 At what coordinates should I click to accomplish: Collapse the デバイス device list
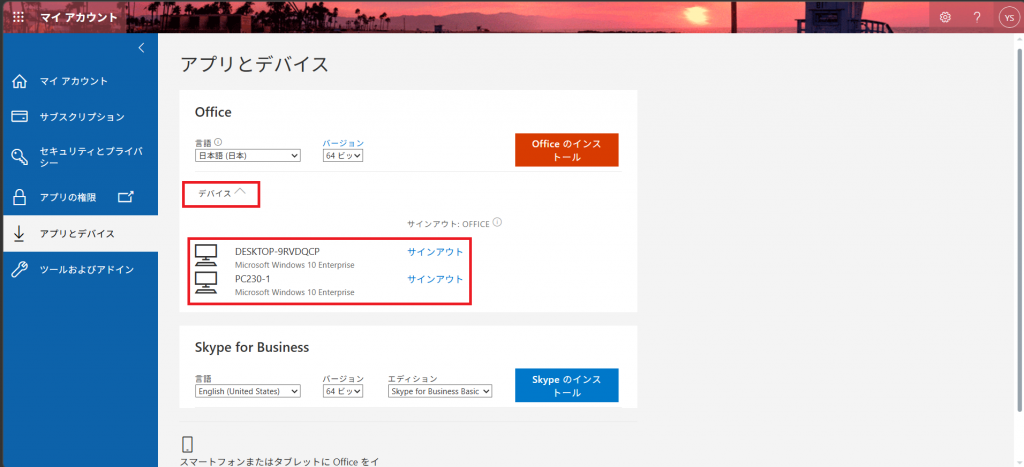pyautogui.click(x=221, y=193)
